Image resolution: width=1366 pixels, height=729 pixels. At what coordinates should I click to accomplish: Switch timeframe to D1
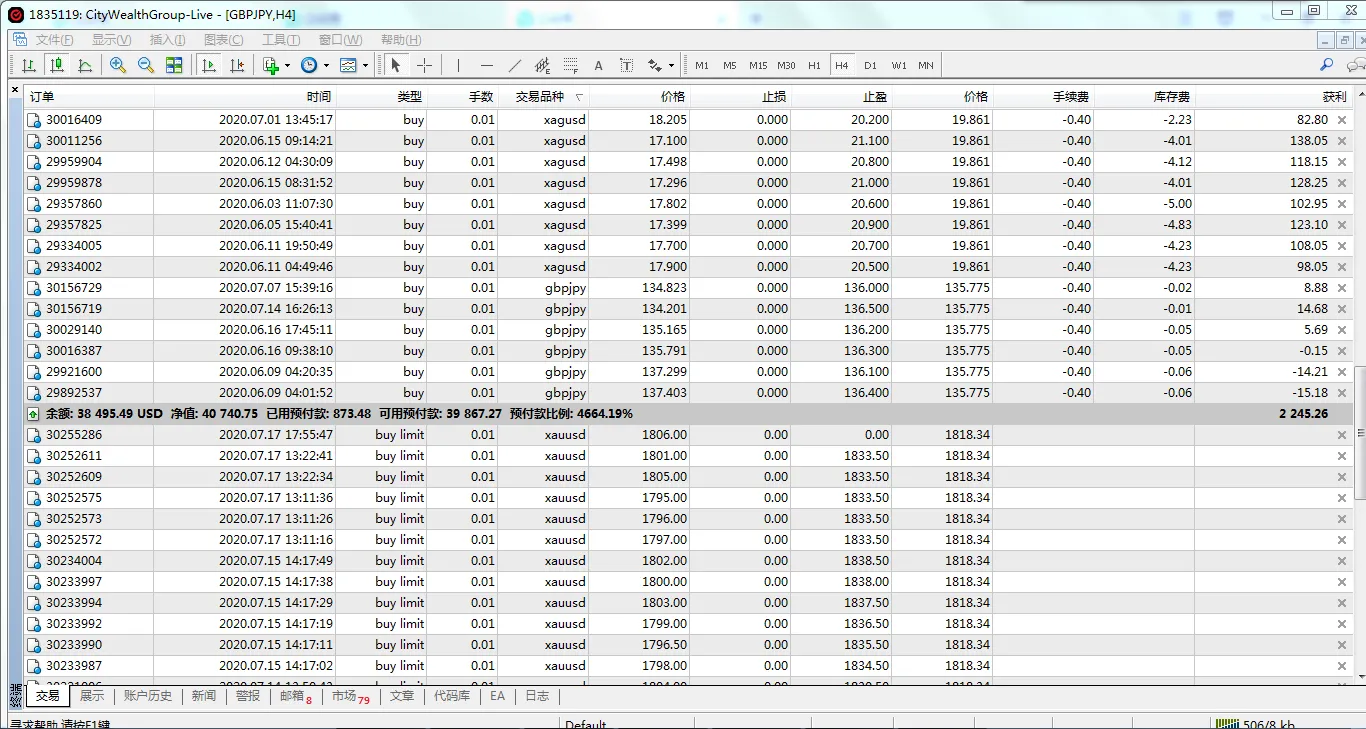[870, 65]
